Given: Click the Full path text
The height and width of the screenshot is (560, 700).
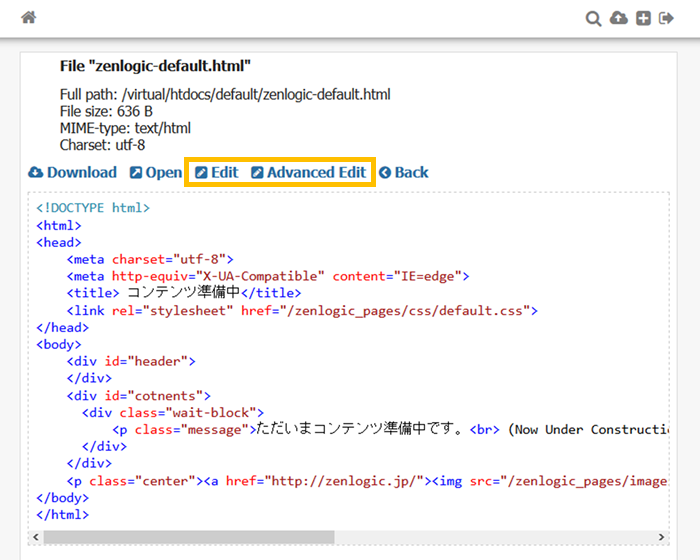Looking at the screenshot, I should tap(225, 94).
